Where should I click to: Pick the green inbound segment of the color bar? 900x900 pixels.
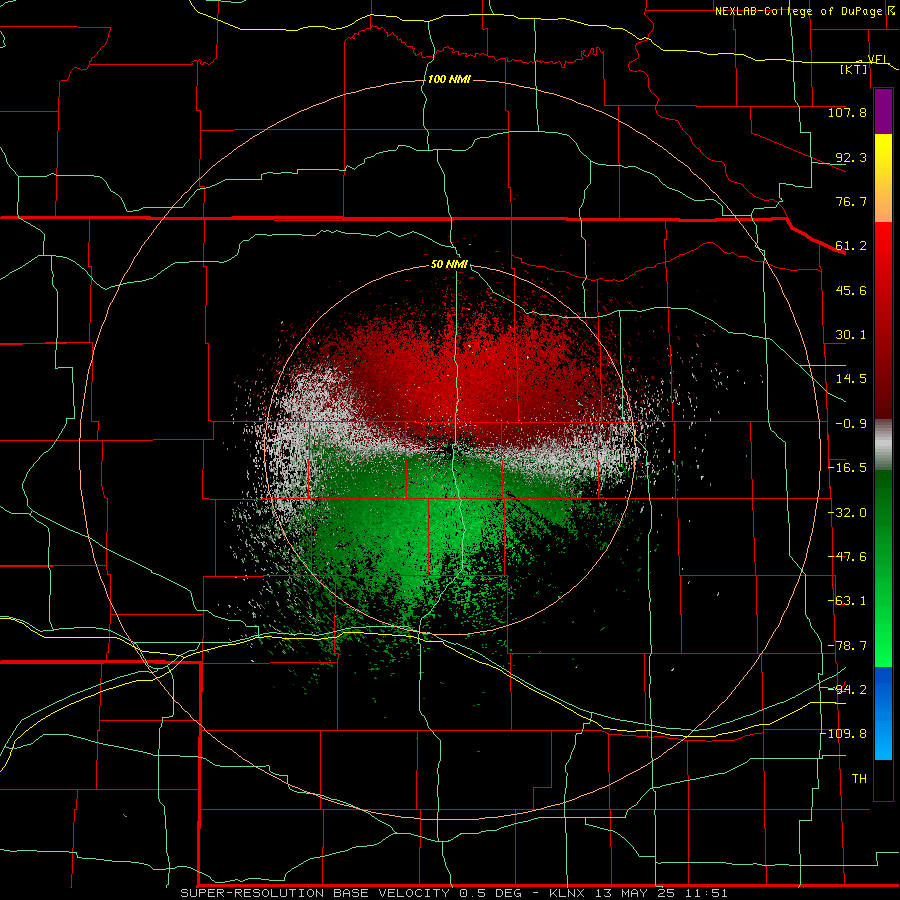pos(883,568)
